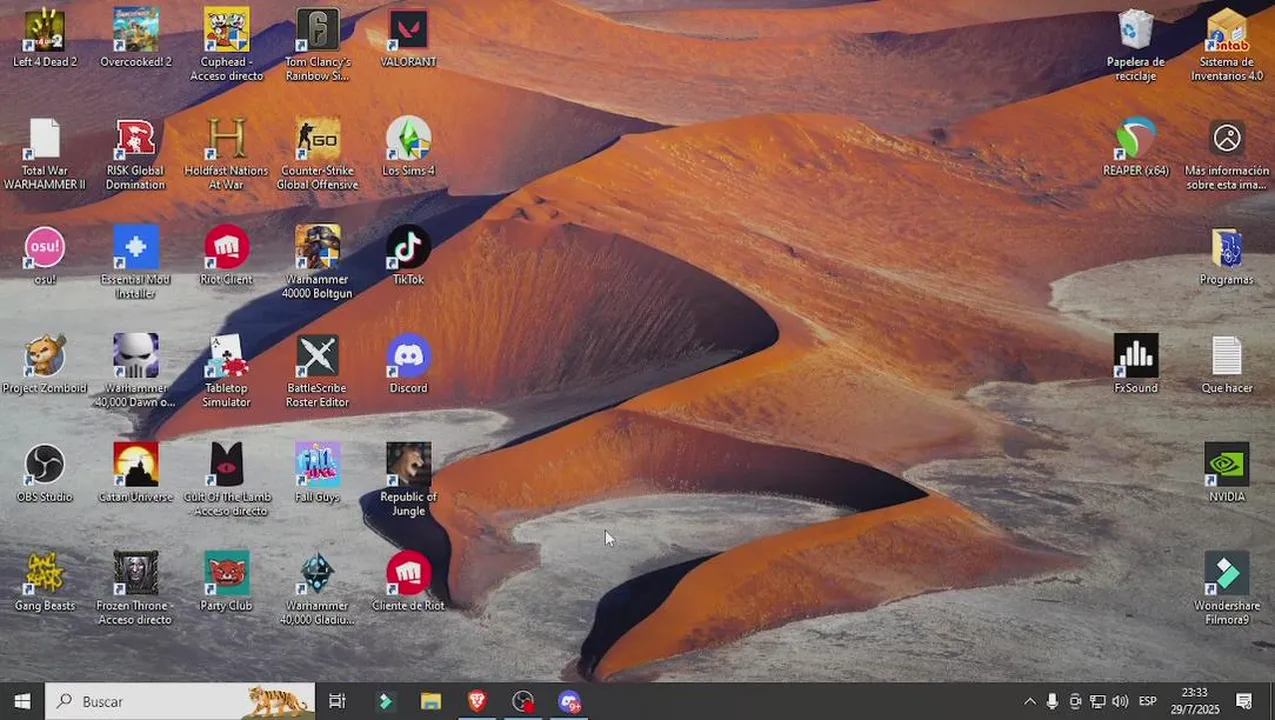Open the notification center icon
This screenshot has width=1275, height=720.
[x=1244, y=701]
